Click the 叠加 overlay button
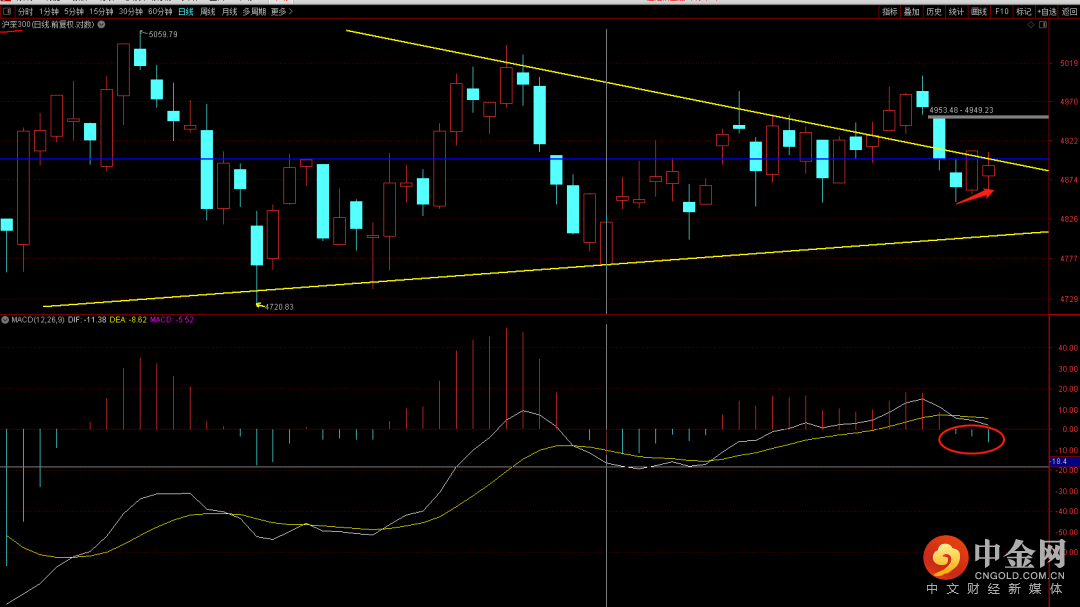The image size is (1080, 607). pos(912,12)
